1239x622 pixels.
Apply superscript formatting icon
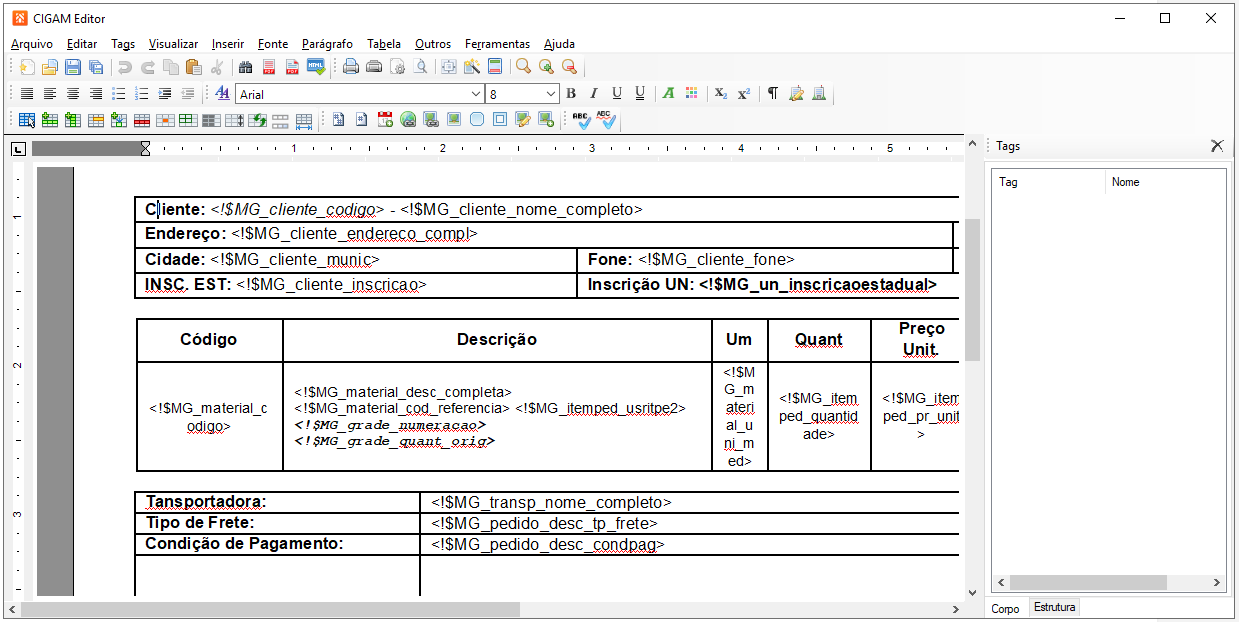coord(743,93)
